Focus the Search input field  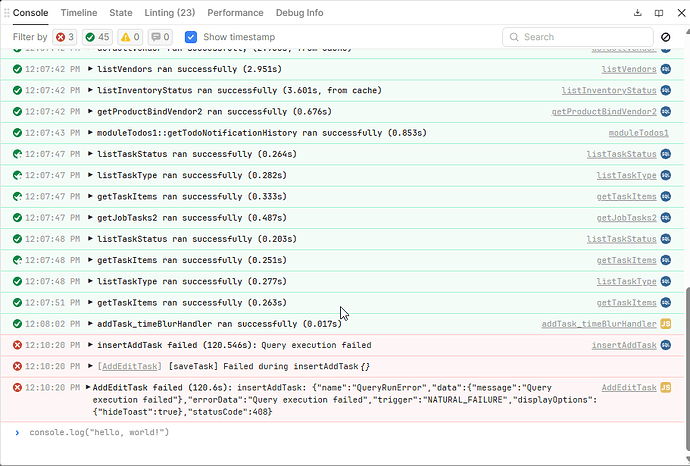pos(577,37)
